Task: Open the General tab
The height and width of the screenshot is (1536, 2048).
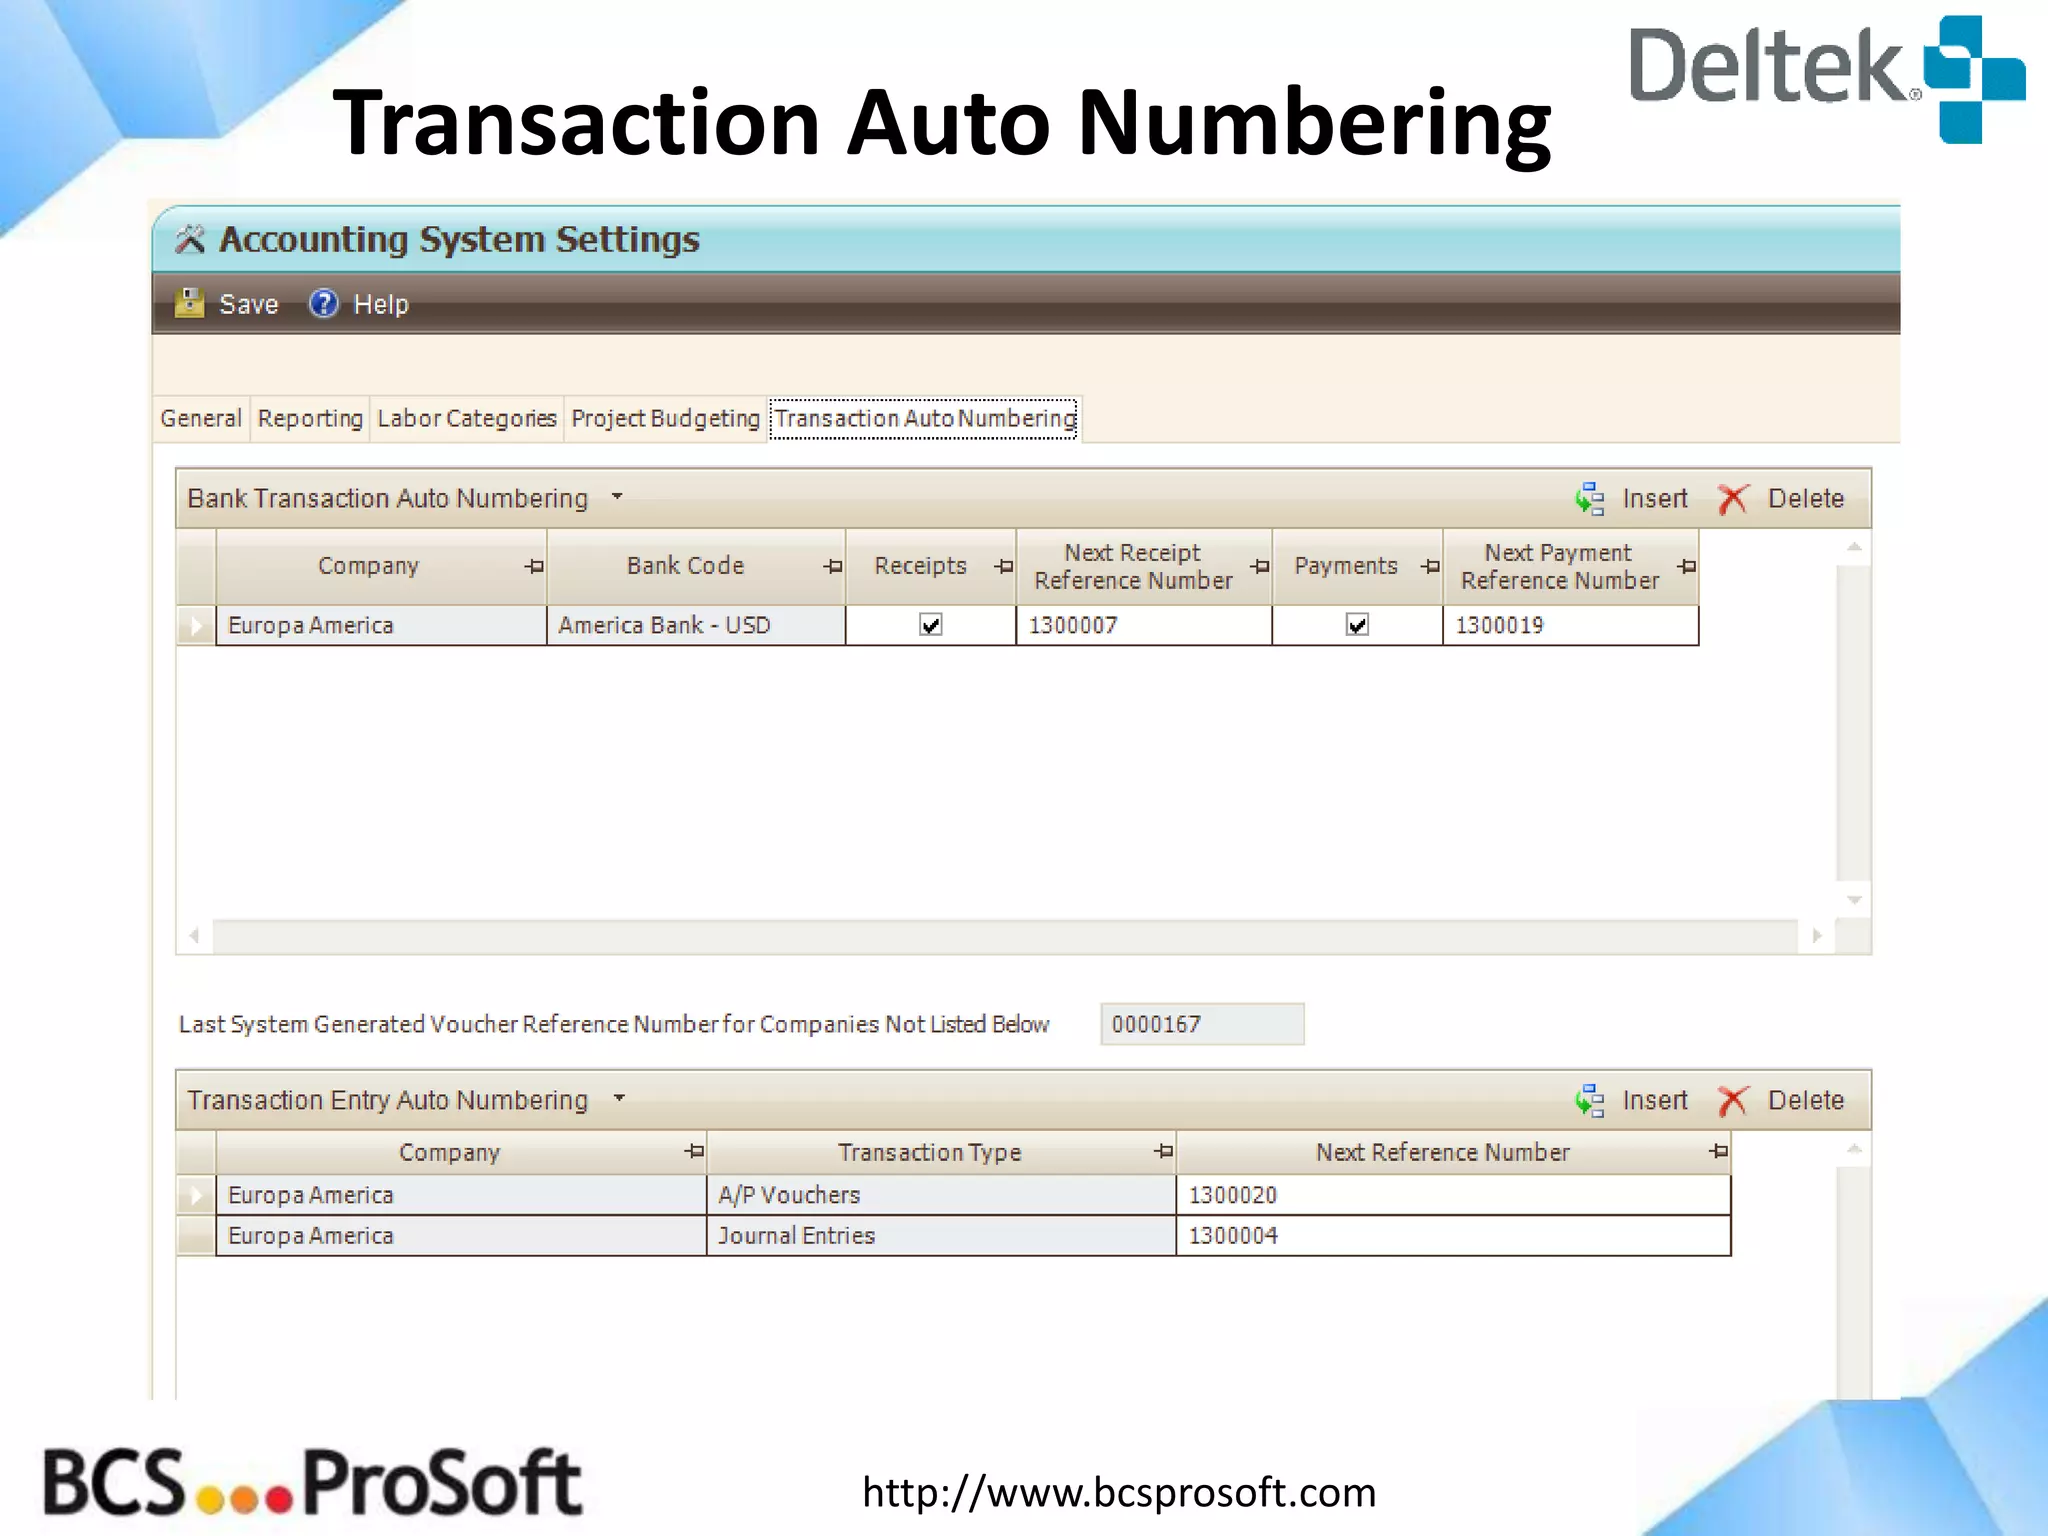Action: click(201, 418)
